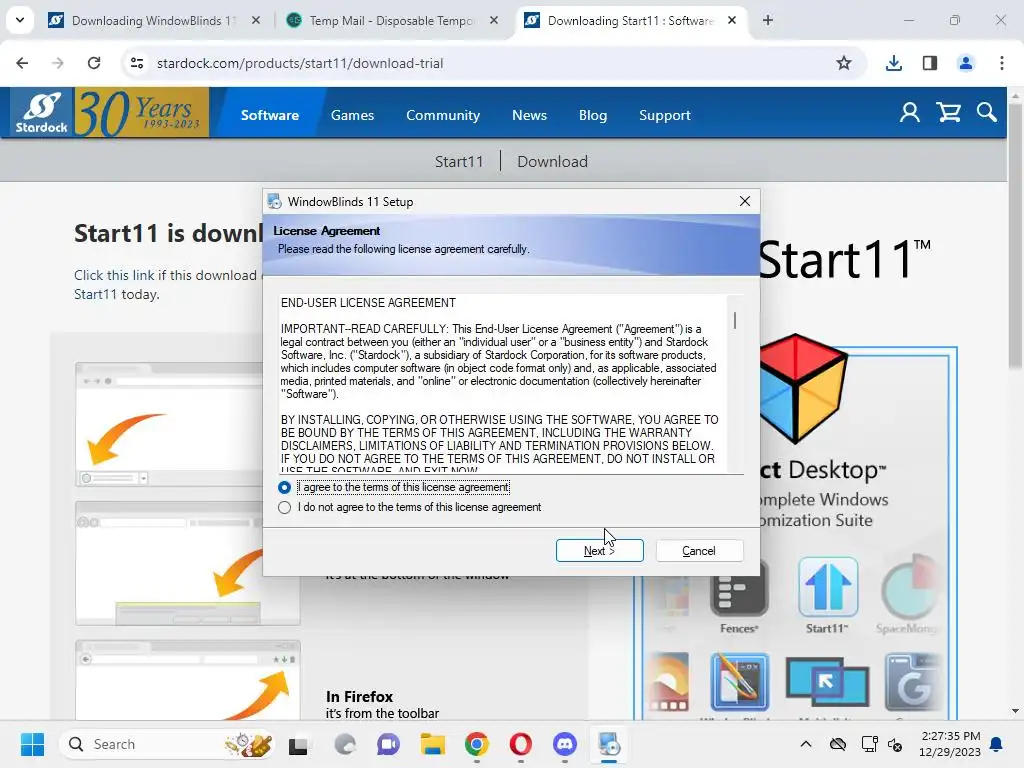Open the Software menu on Stardock site
The image size is (1024, 768).
pyautogui.click(x=270, y=115)
